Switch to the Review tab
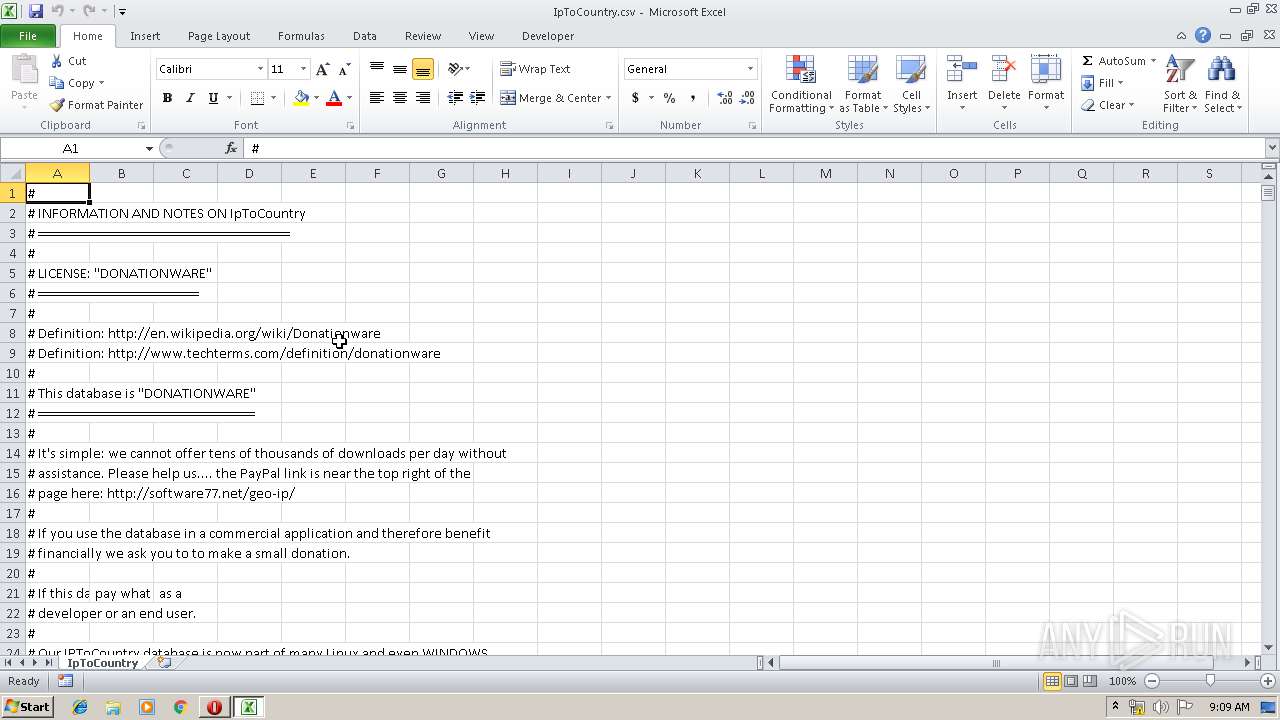The height and width of the screenshot is (720, 1280). (x=423, y=36)
